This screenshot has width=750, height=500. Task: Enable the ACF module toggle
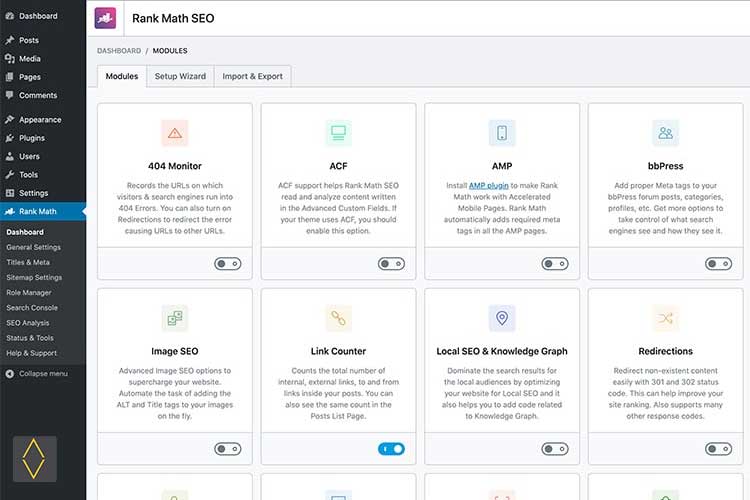(391, 264)
